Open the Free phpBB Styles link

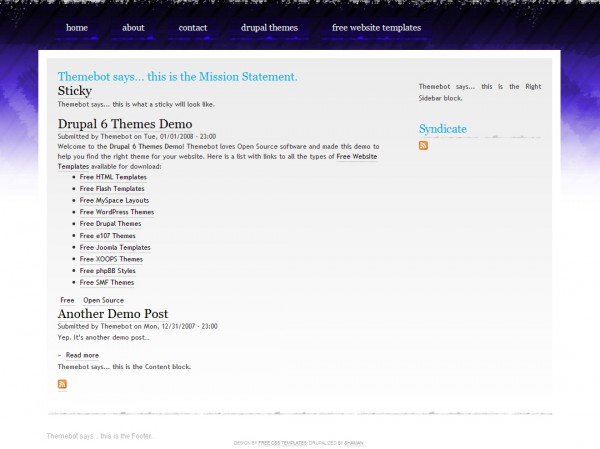pos(108,271)
